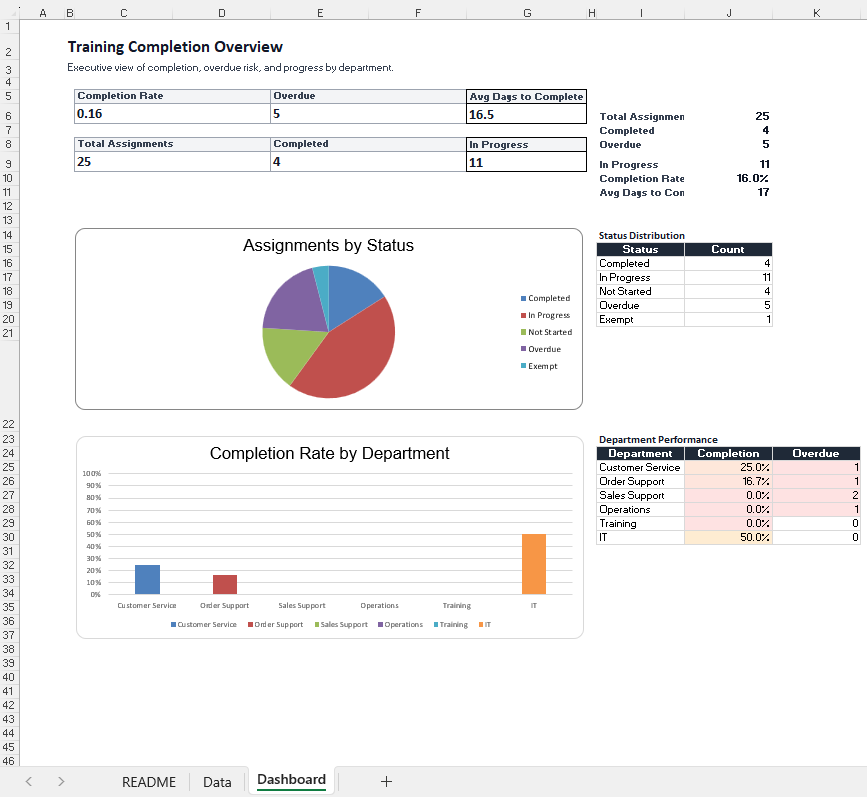
Task: Click the blue Customer Service bar in the chart
Action: (146, 580)
